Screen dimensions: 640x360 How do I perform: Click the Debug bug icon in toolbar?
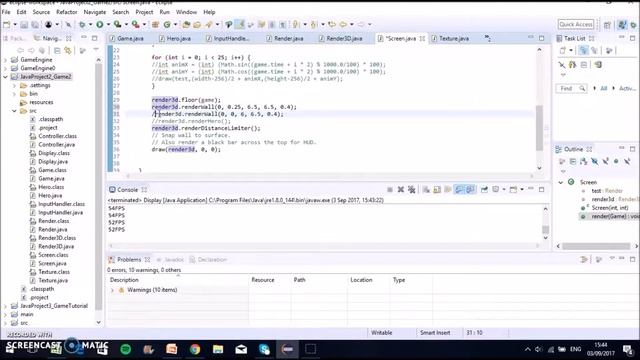82,25
